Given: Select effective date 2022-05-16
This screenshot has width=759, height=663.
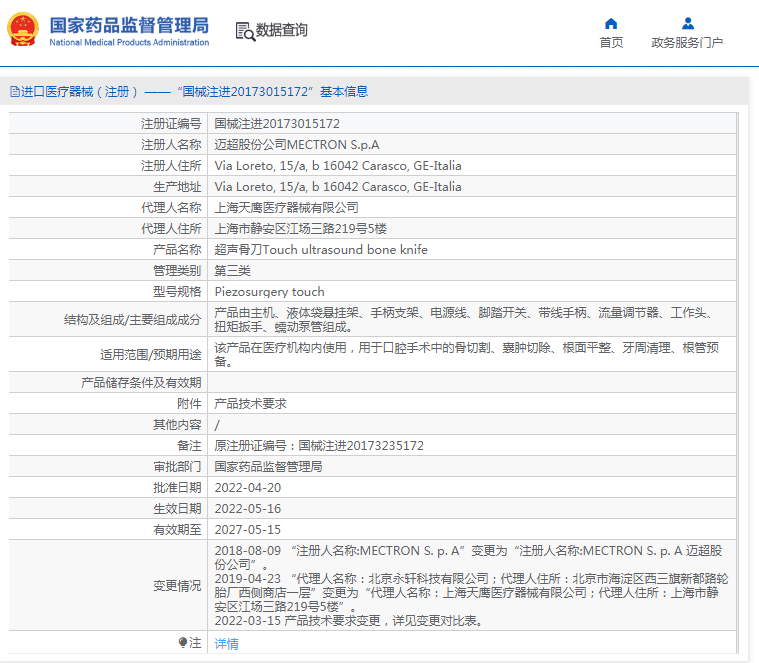Looking at the screenshot, I should tap(248, 509).
